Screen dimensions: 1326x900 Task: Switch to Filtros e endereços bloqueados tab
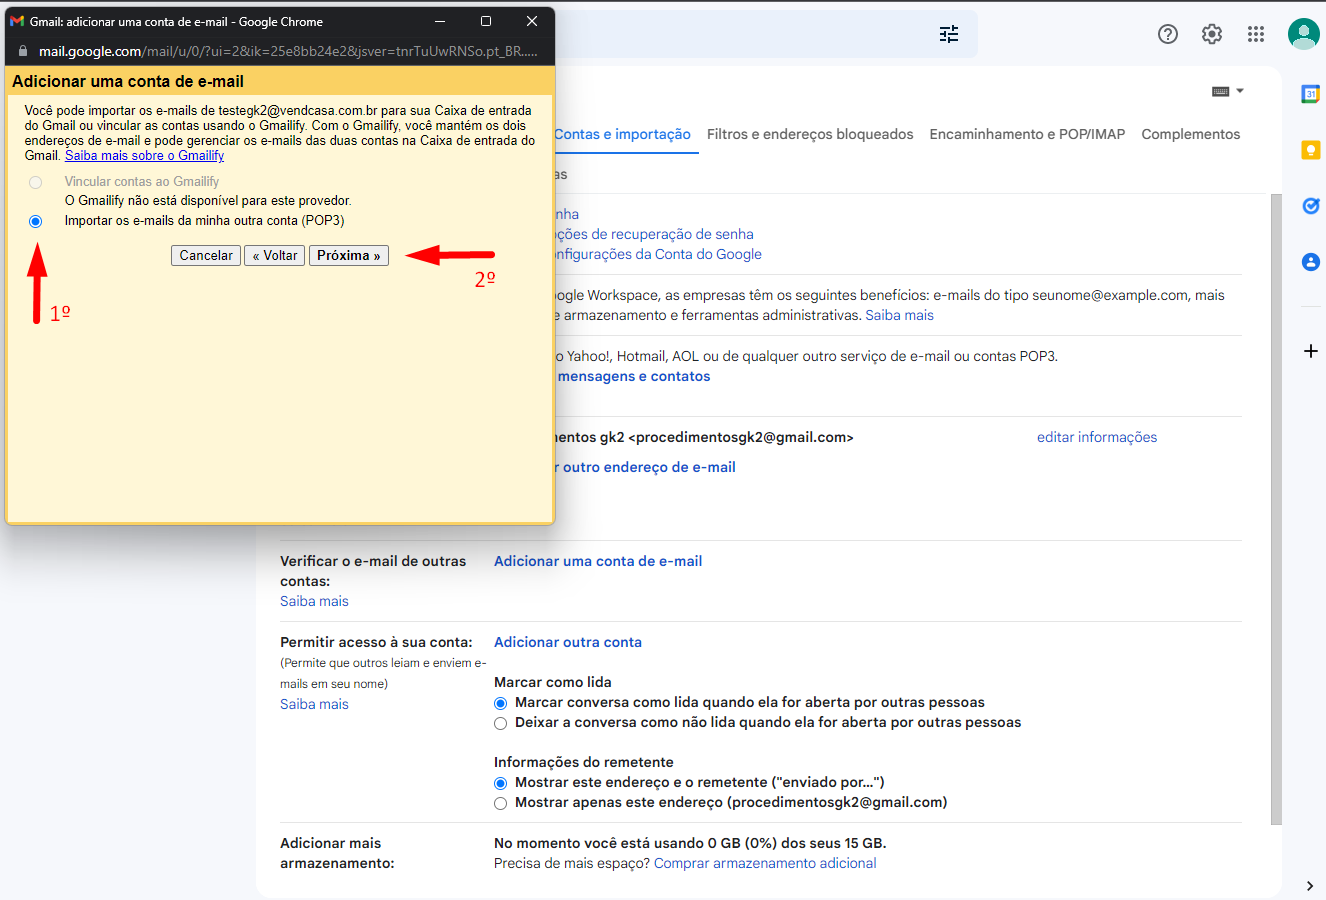(810, 134)
